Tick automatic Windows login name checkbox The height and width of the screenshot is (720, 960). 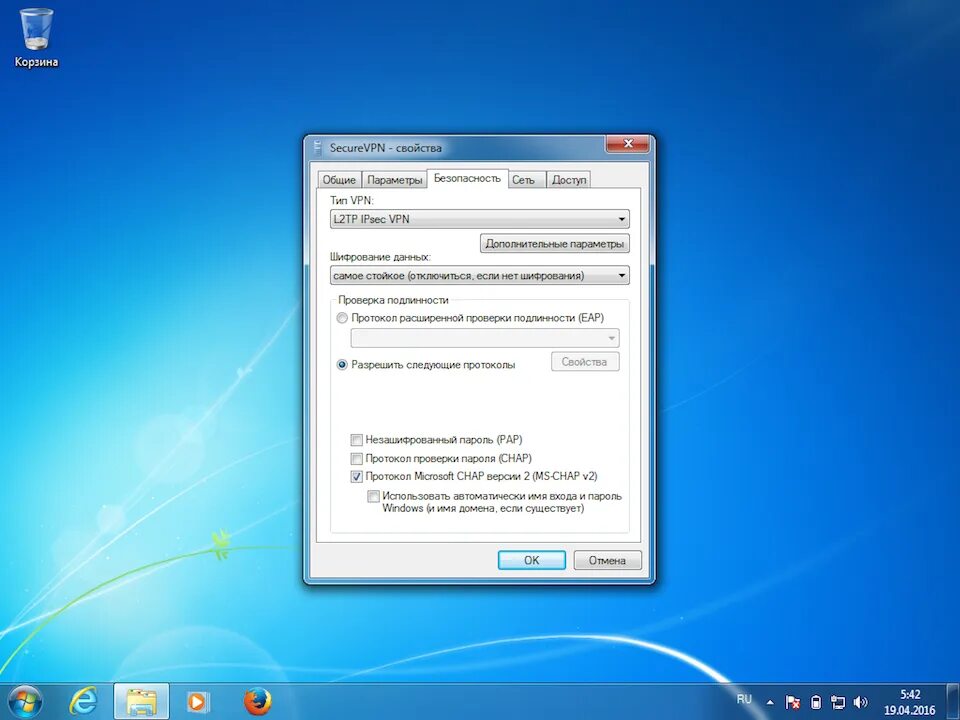pyautogui.click(x=373, y=496)
